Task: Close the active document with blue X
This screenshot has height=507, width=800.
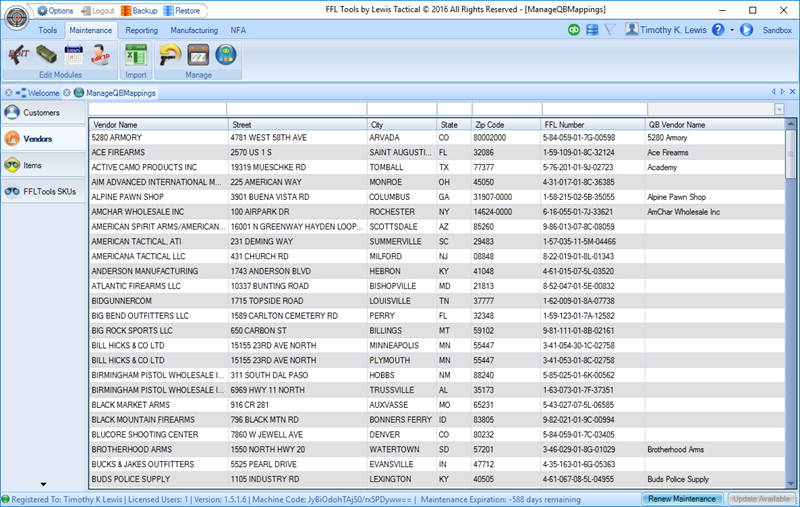Action: tap(792, 92)
